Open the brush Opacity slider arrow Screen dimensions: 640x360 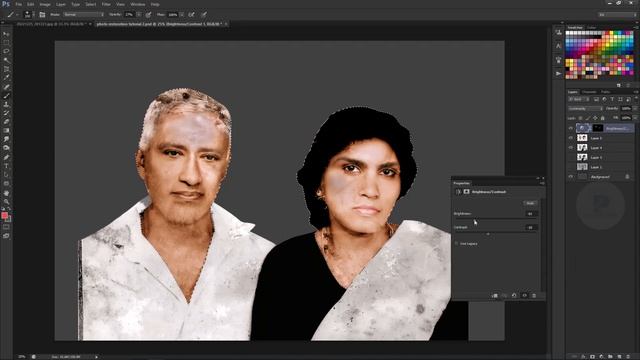click(x=139, y=15)
